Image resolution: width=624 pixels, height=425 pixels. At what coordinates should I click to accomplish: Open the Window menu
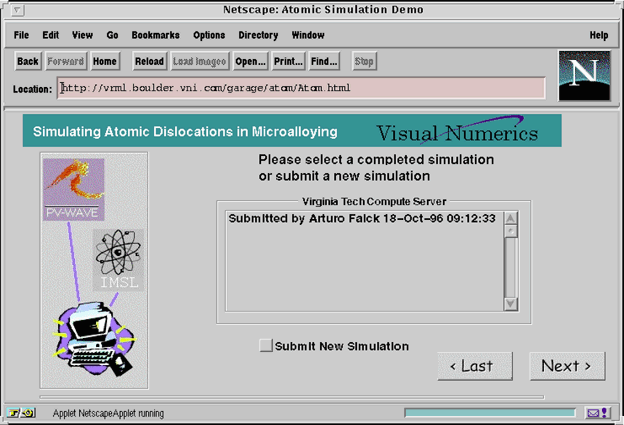point(308,35)
